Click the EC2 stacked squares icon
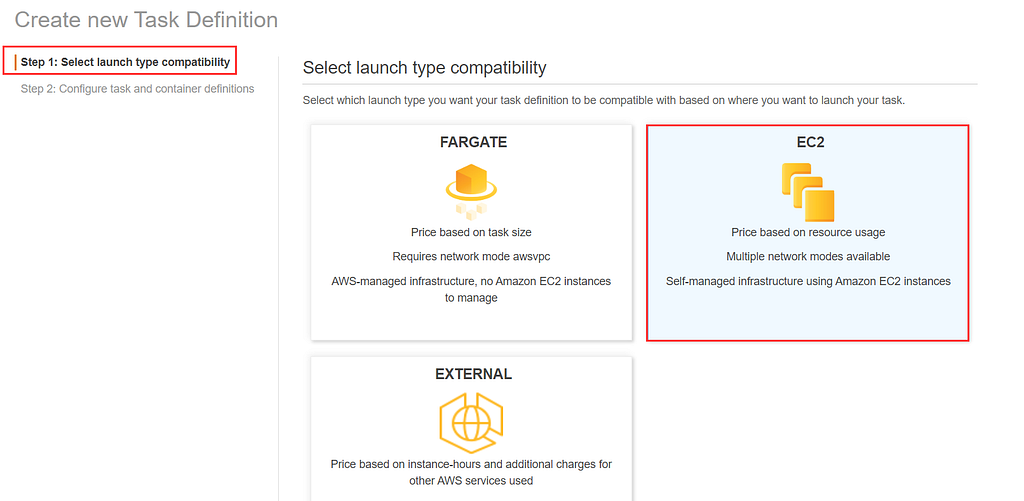 click(808, 192)
